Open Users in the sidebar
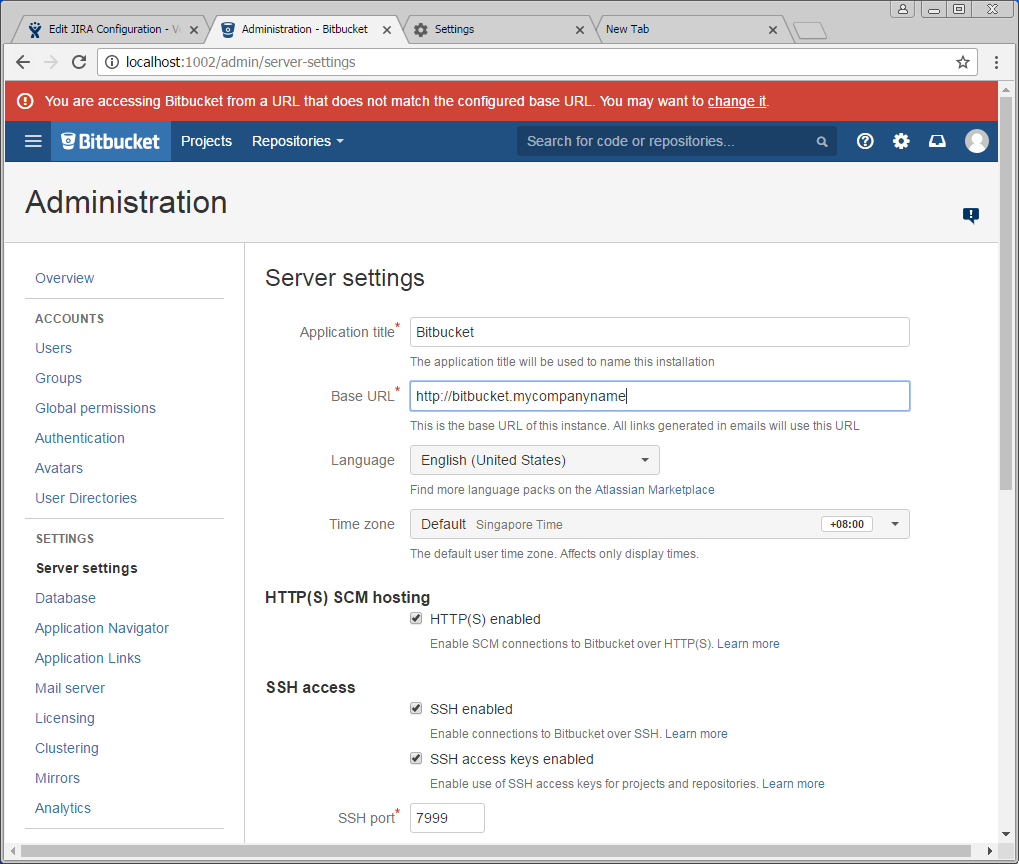 53,348
